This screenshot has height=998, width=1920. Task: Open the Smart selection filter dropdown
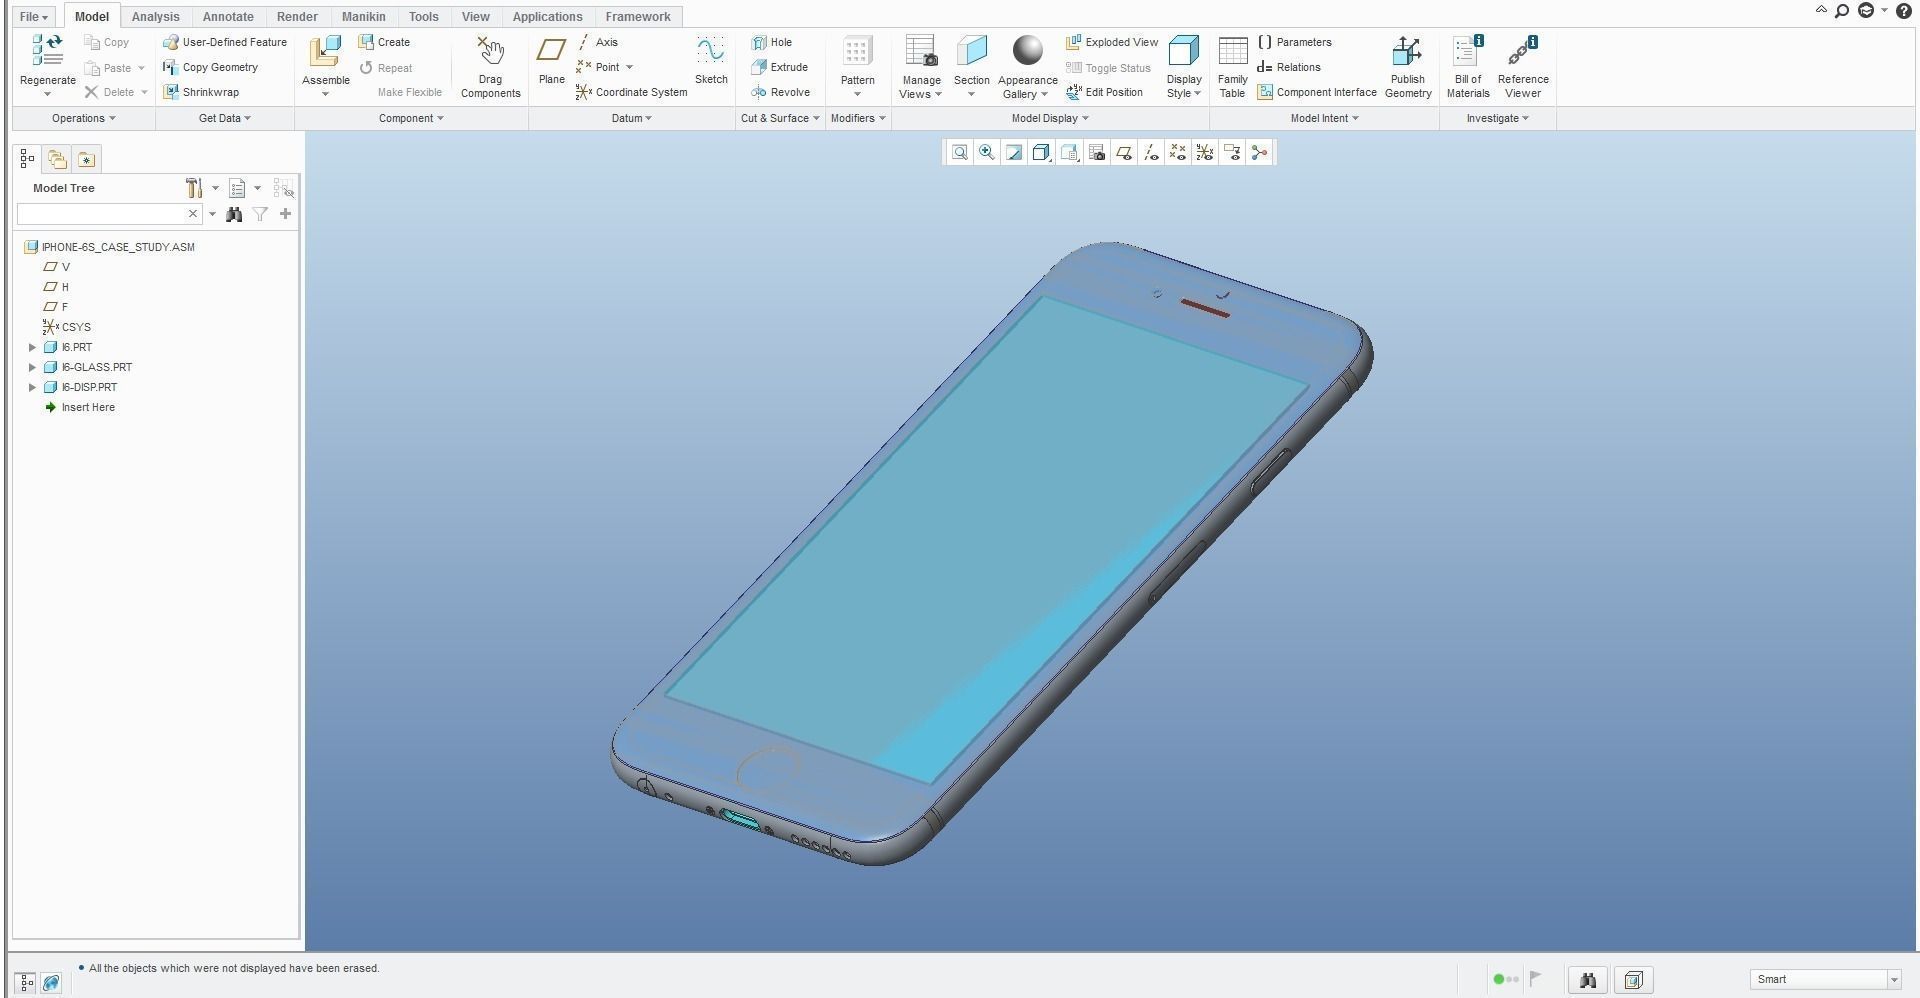point(1894,980)
